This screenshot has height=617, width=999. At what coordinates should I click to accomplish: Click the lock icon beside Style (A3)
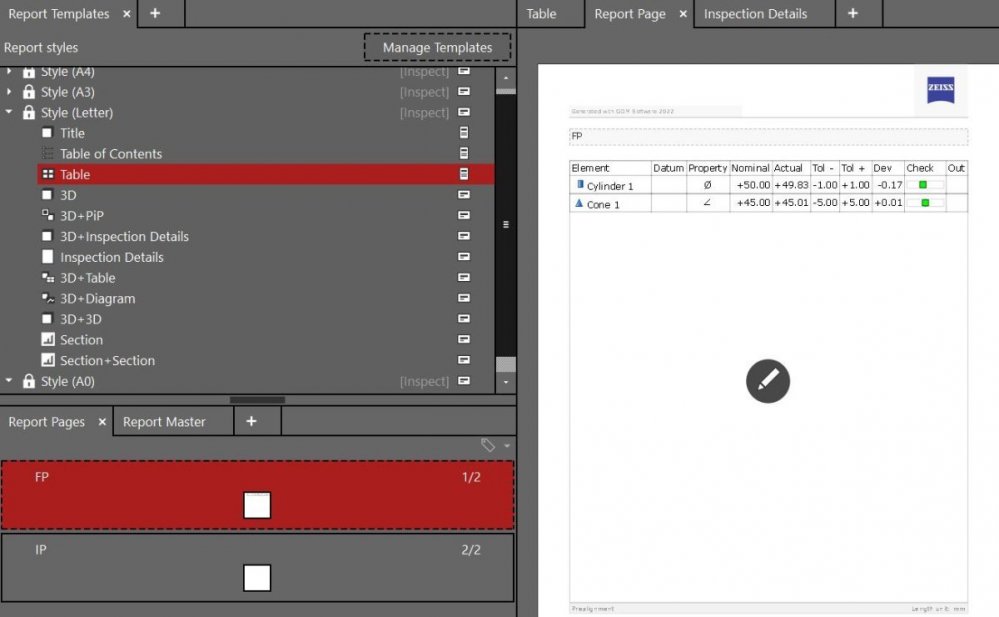(29, 92)
